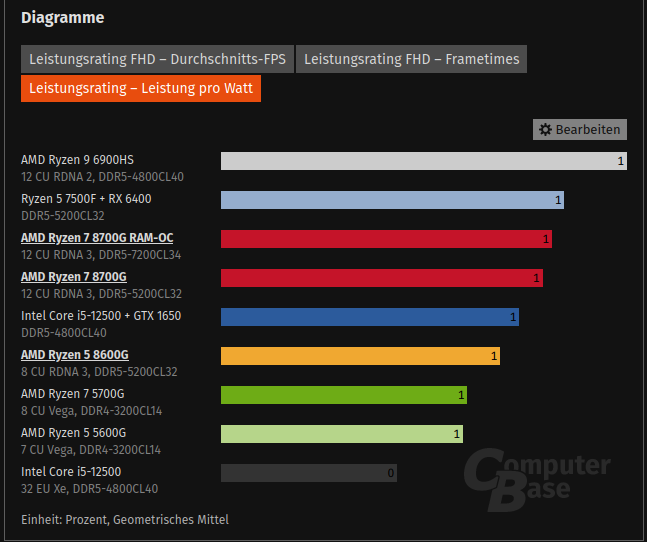Open the AMD Ryzen 7 8700G RAM-OC link
The width and height of the screenshot is (647, 542).
pyautogui.click(x=97, y=238)
